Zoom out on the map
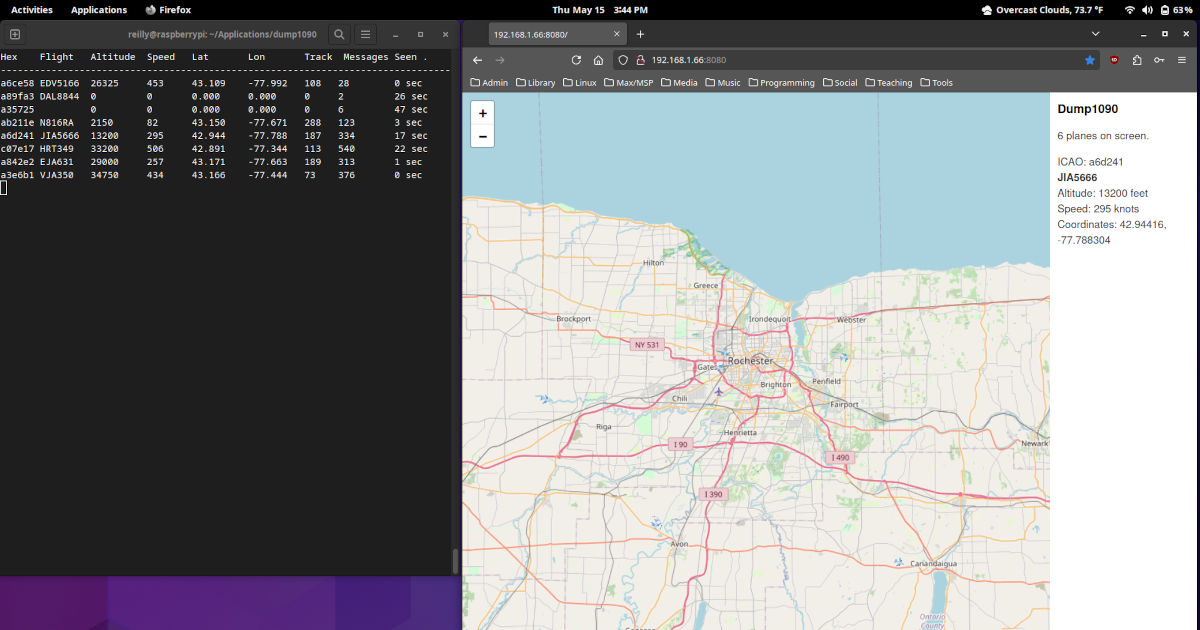Image resolution: width=1200 pixels, height=630 pixels. click(x=482, y=135)
